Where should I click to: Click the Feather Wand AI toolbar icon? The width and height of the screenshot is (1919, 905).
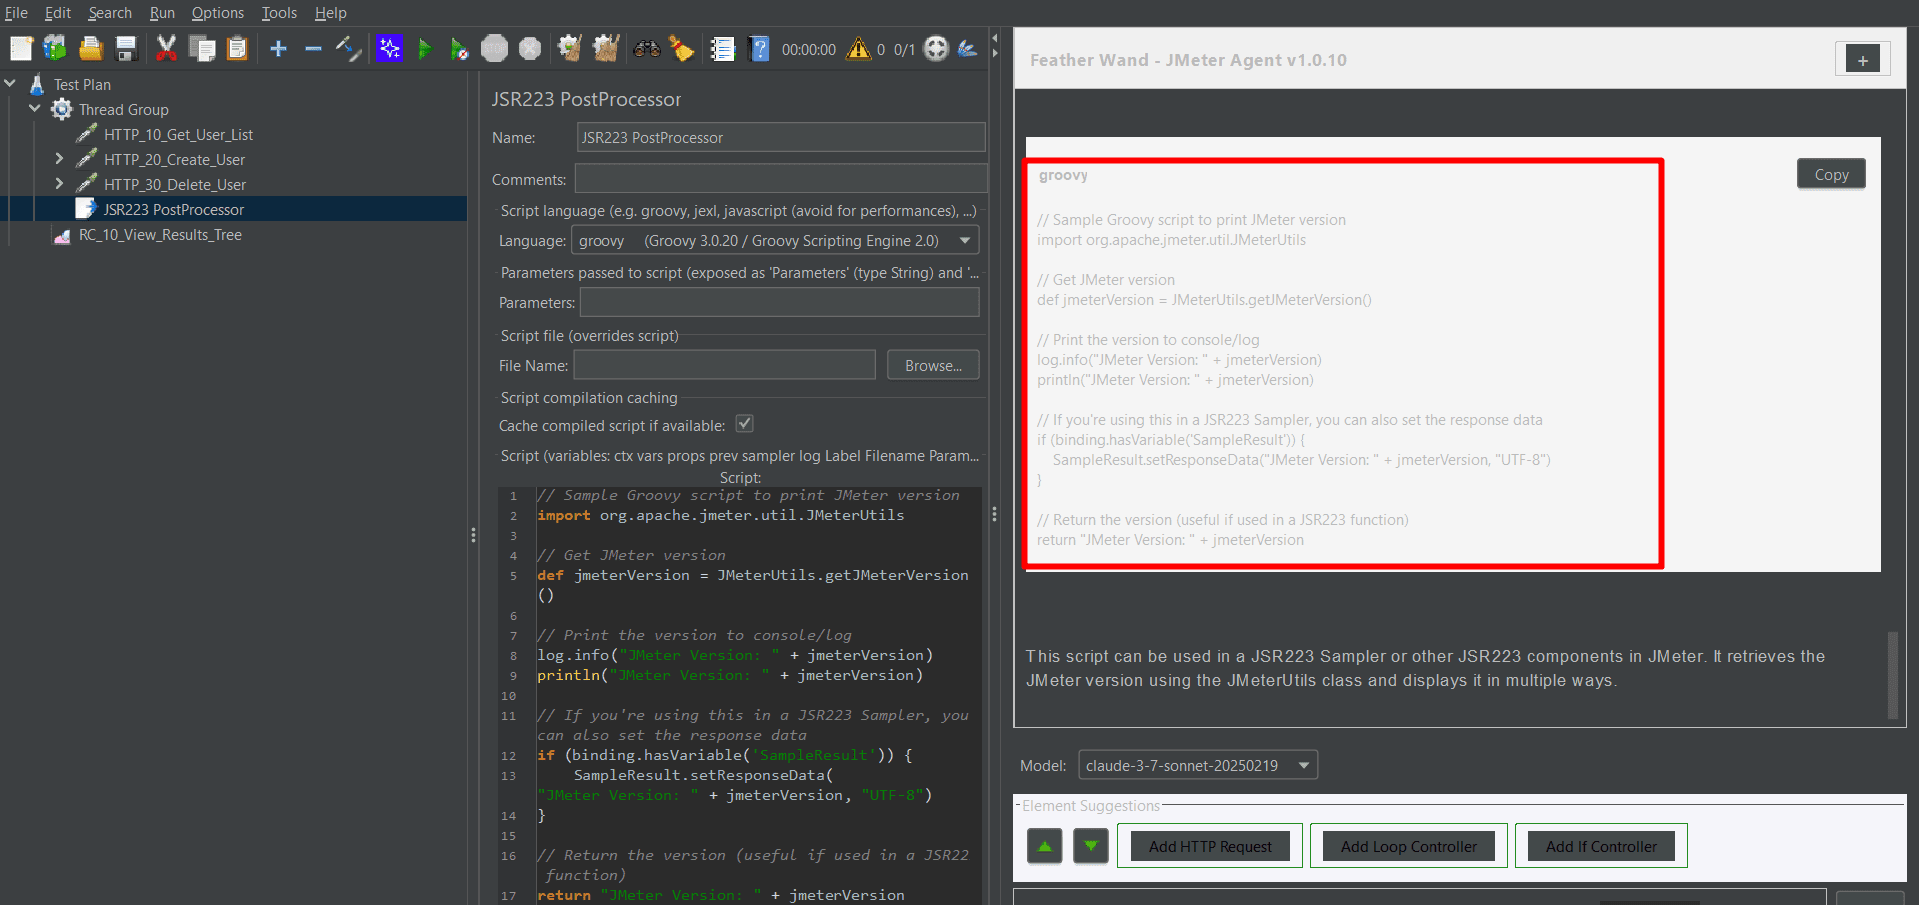pyautogui.click(x=389, y=48)
